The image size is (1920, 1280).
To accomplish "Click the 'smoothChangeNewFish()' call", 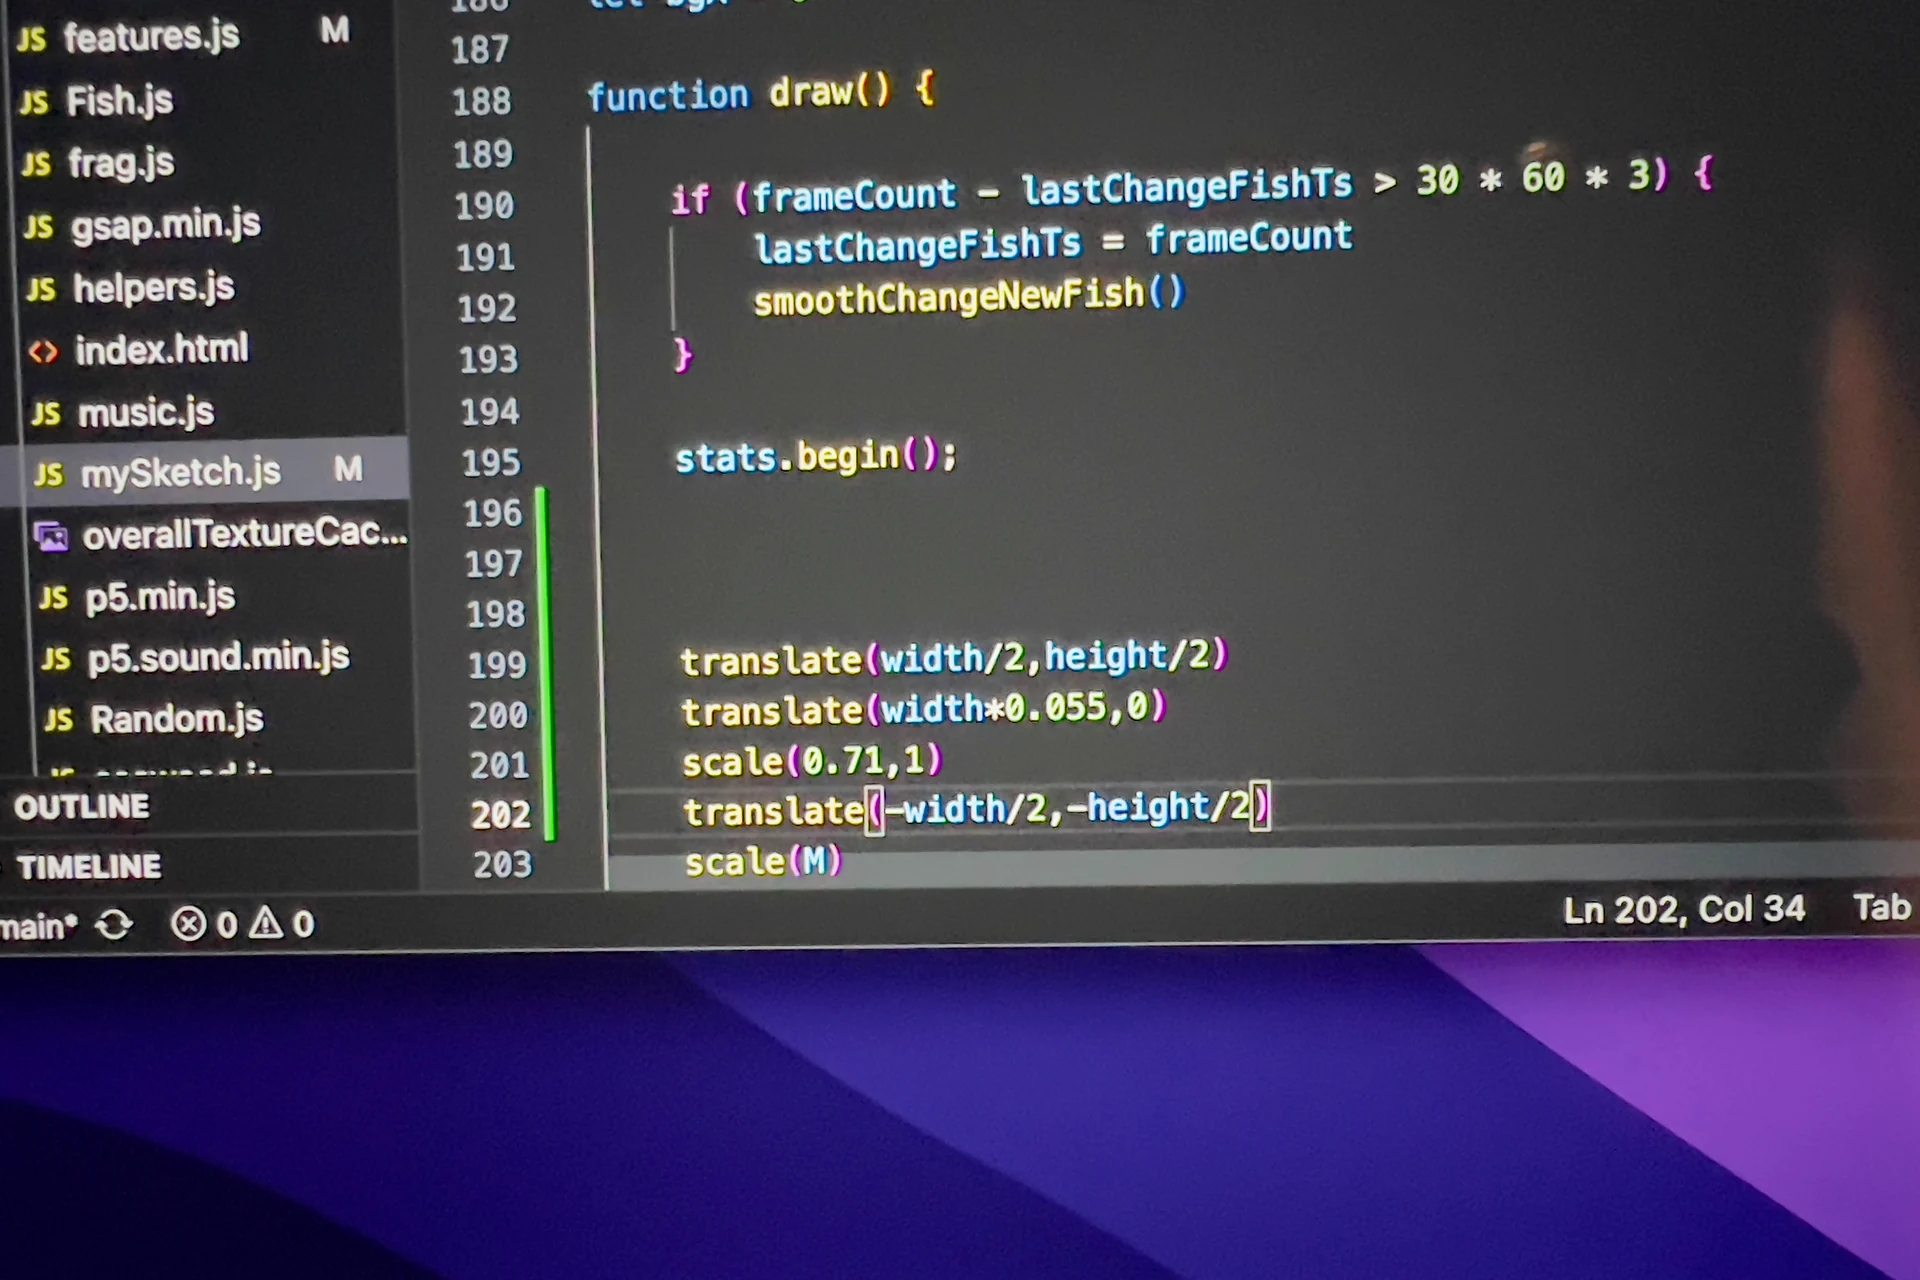I will (969, 297).
